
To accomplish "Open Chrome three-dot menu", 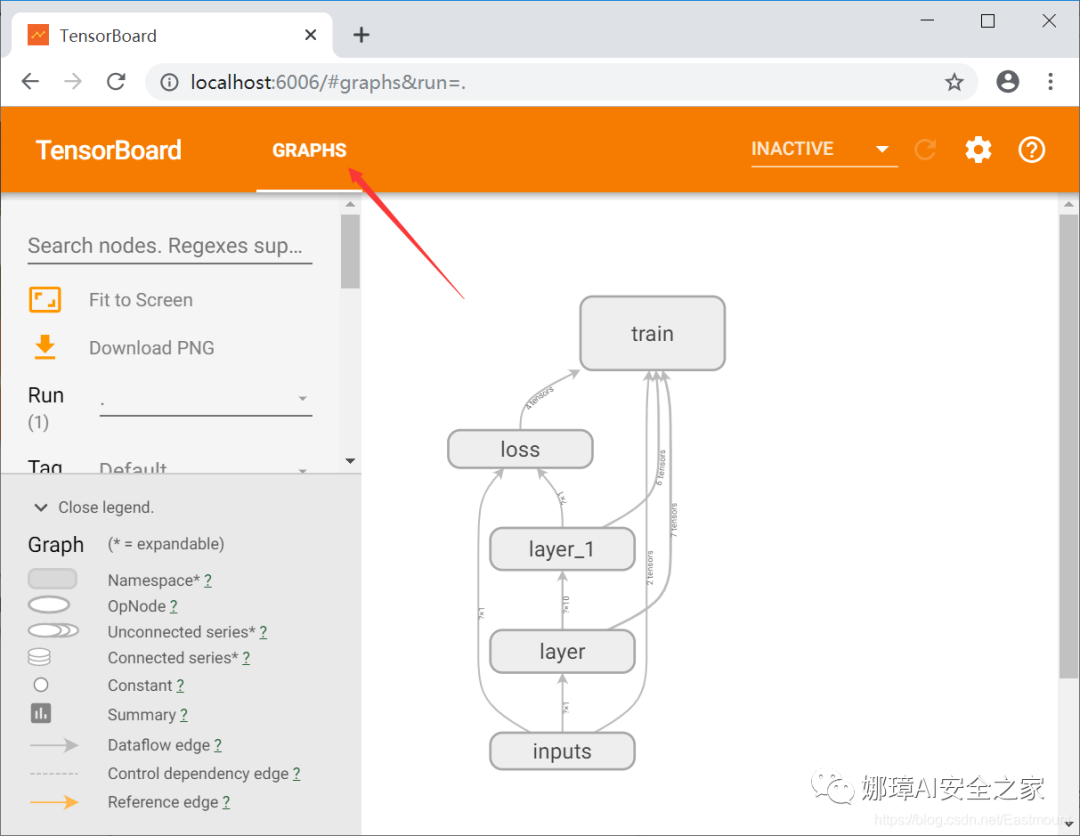I will coord(1050,81).
